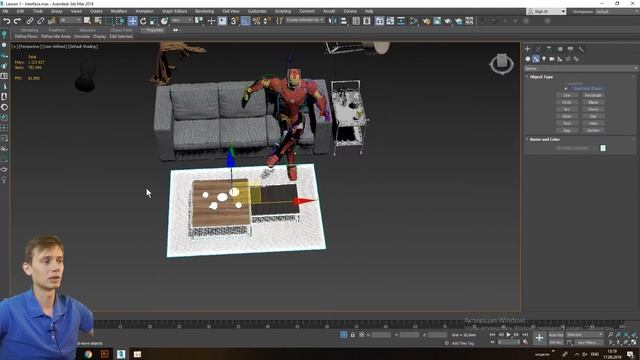
Task: Open the Sign In dropdown
Action: 547,11
